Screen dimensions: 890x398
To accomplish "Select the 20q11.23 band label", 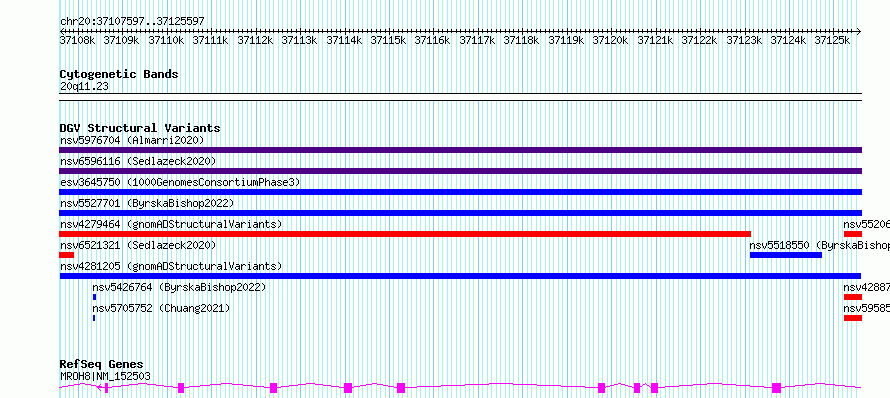I will [x=84, y=87].
